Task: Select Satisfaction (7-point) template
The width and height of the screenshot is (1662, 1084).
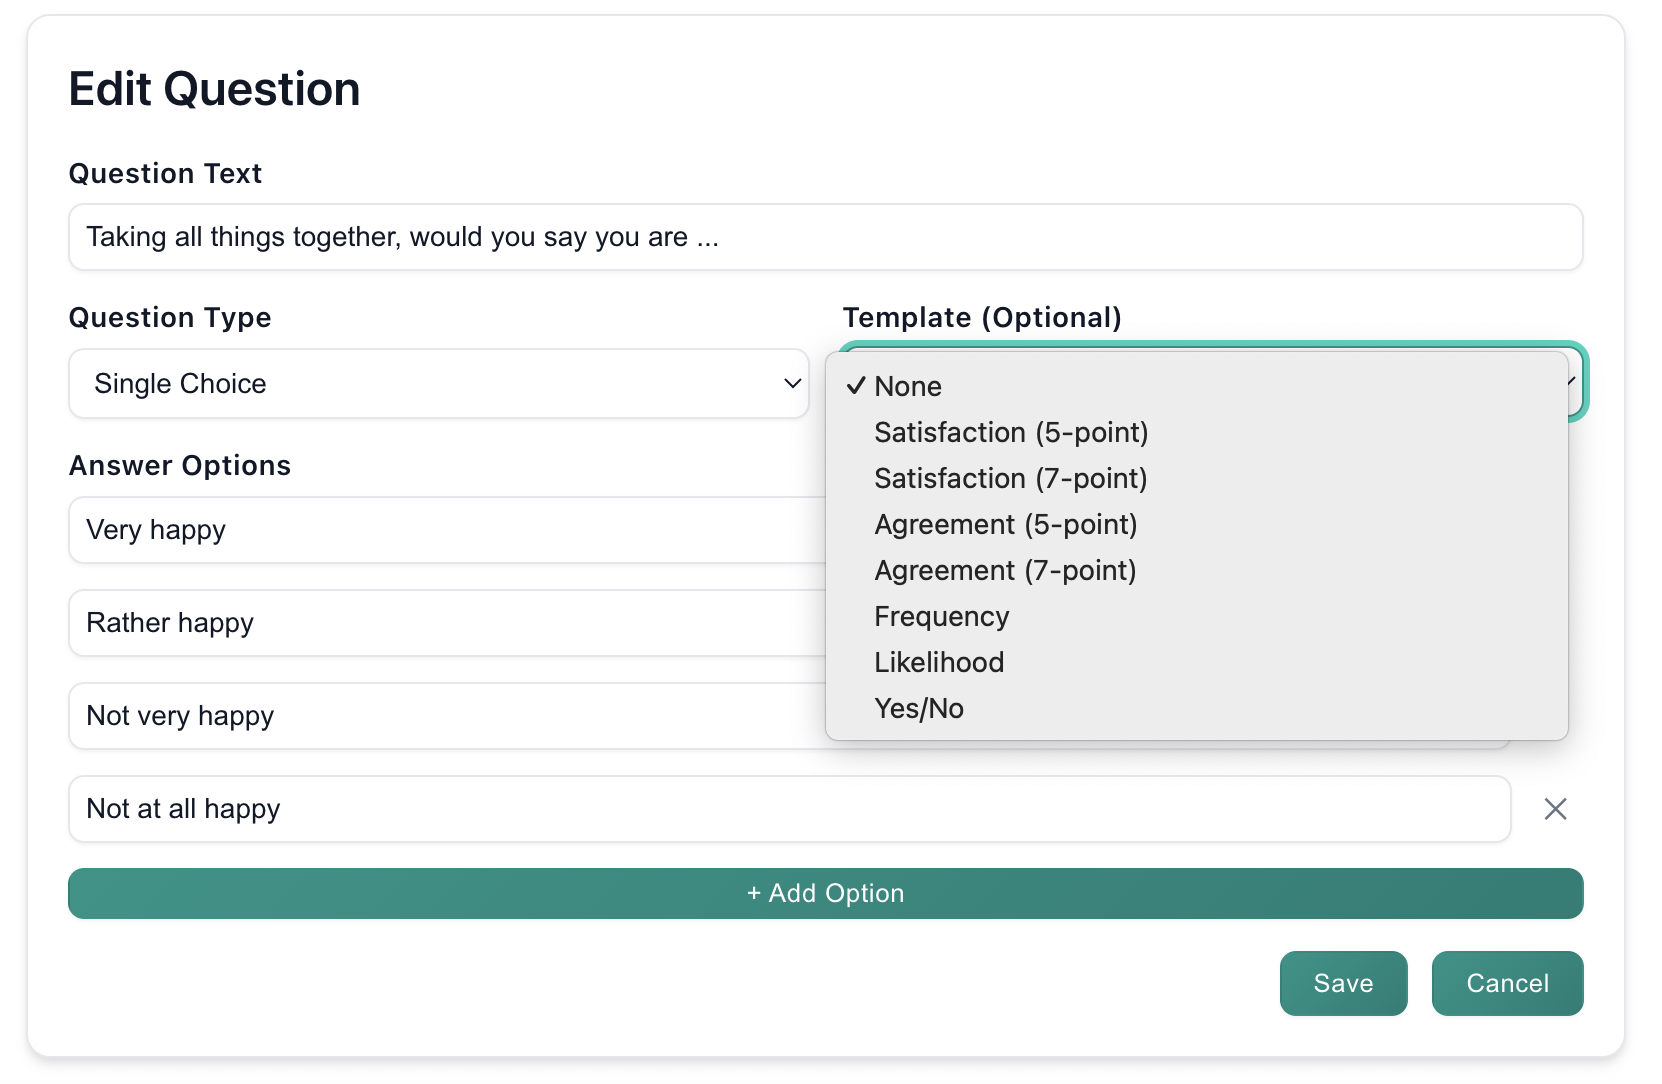Action: click(x=1197, y=478)
